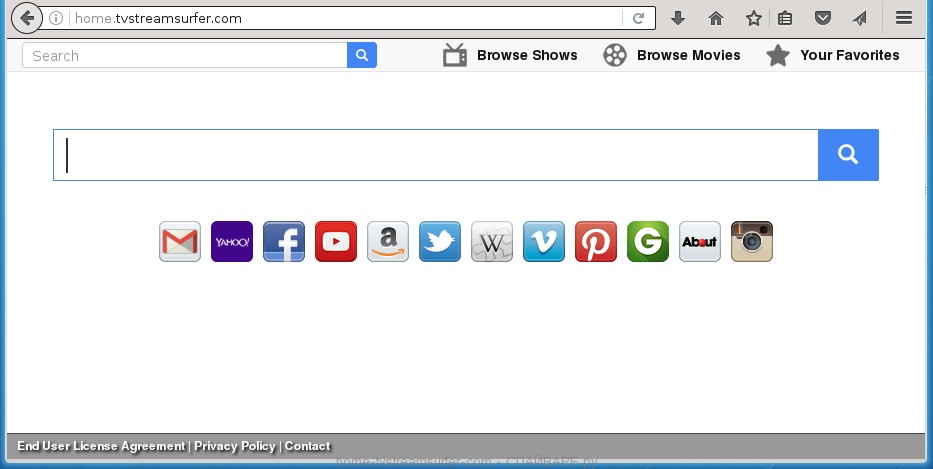
Task: Open the Firefox hamburger menu
Action: pos(904,18)
